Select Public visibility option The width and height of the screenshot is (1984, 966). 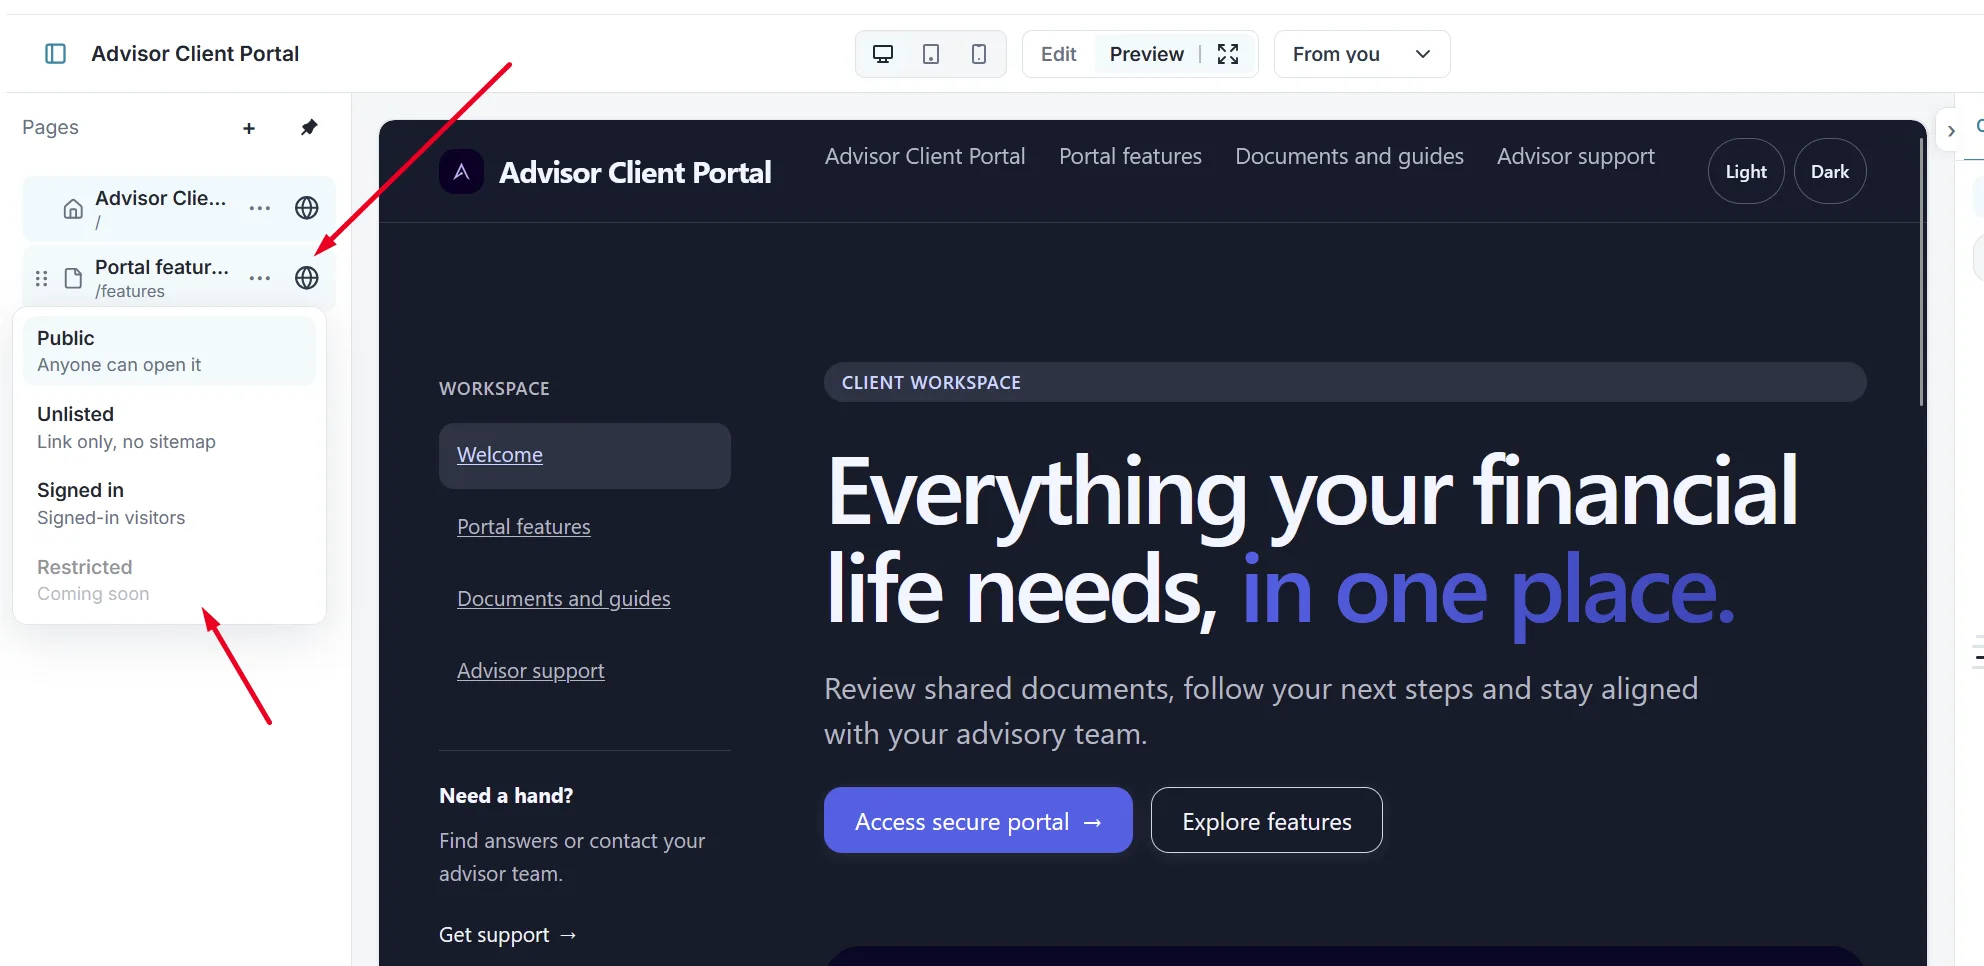[169, 351]
